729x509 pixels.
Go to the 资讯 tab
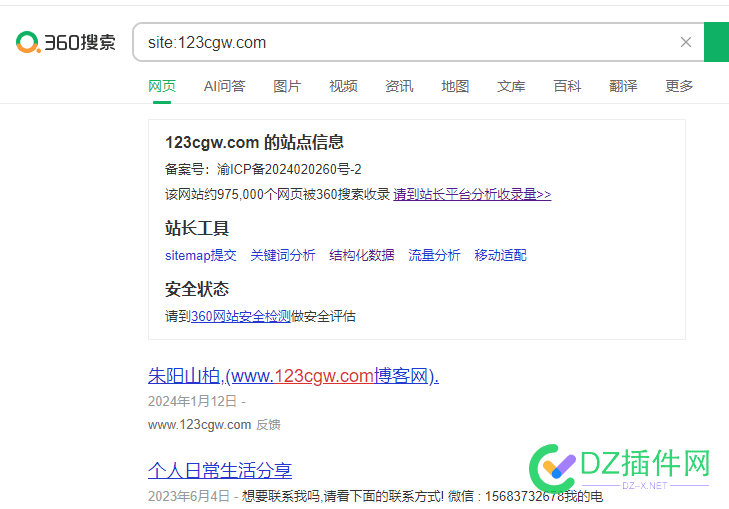(399, 86)
